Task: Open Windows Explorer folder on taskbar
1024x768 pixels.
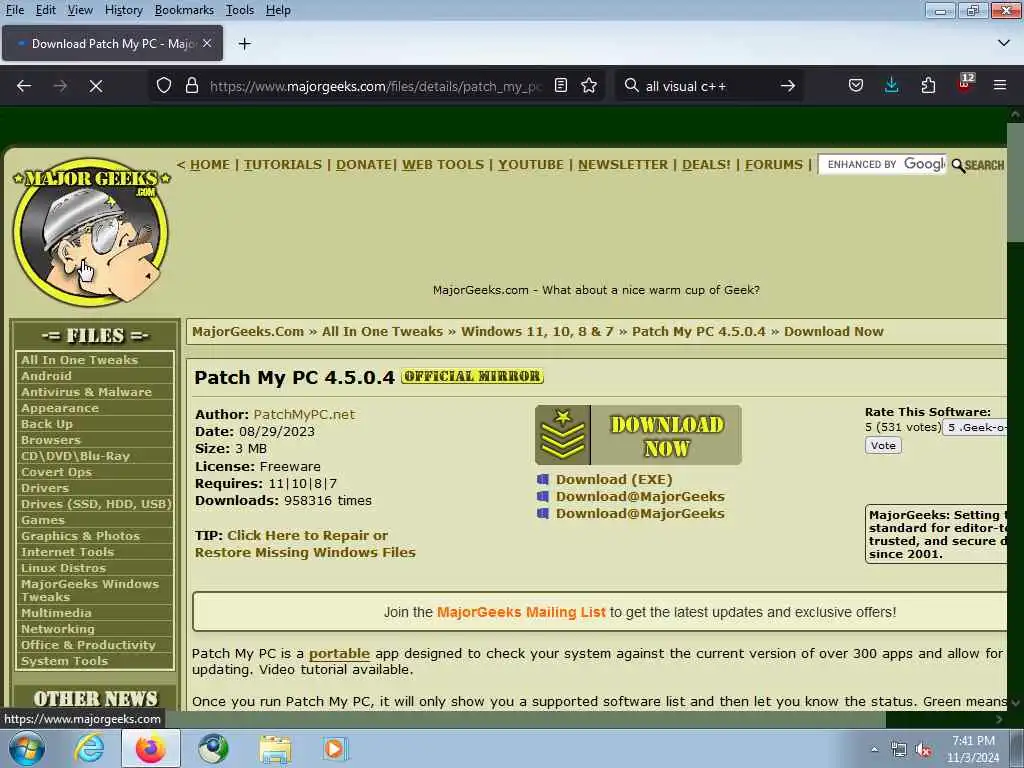Action: [275, 748]
